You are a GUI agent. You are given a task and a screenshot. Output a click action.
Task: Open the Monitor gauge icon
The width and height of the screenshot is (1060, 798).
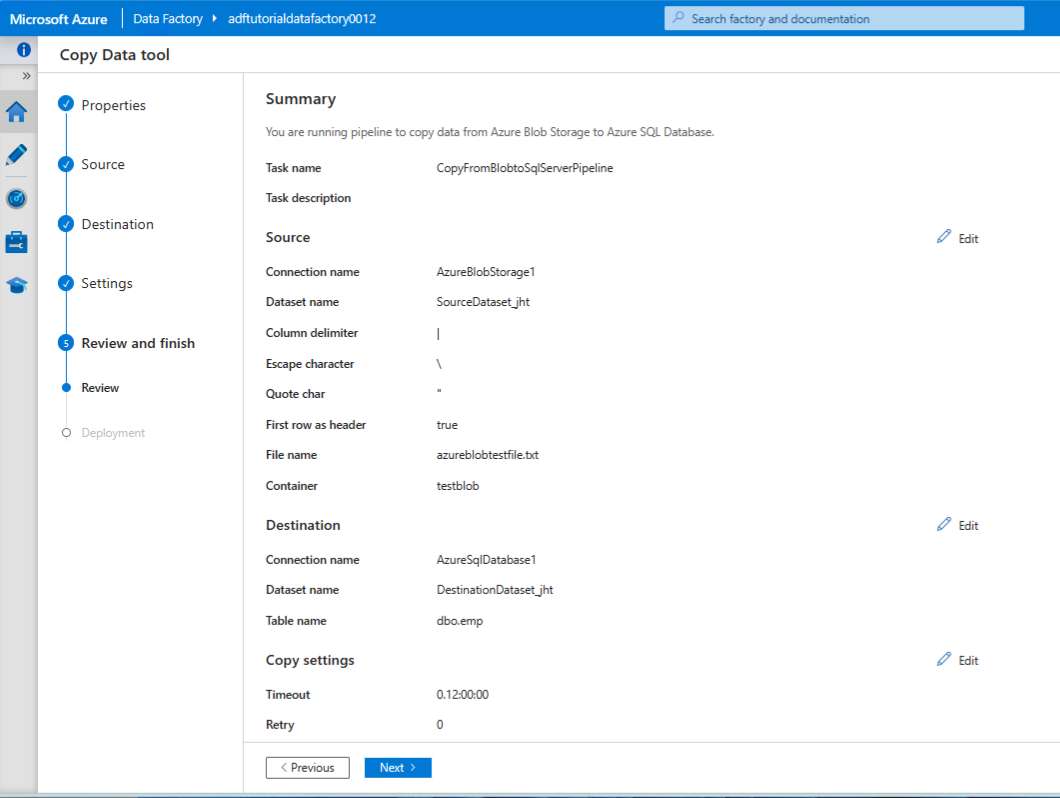click(x=17, y=199)
